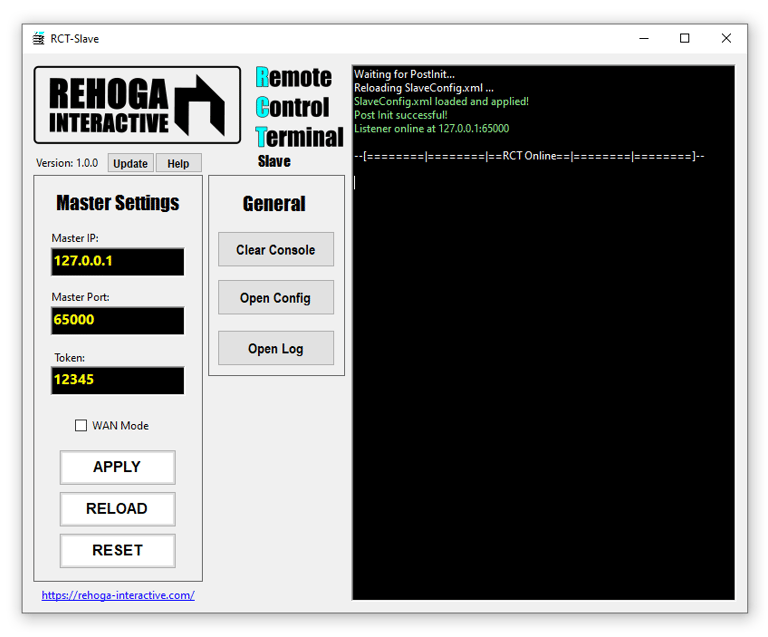Click the Rehoga Interactive logo
Viewport: 768px width, 637px height.
pyautogui.click(x=137, y=105)
